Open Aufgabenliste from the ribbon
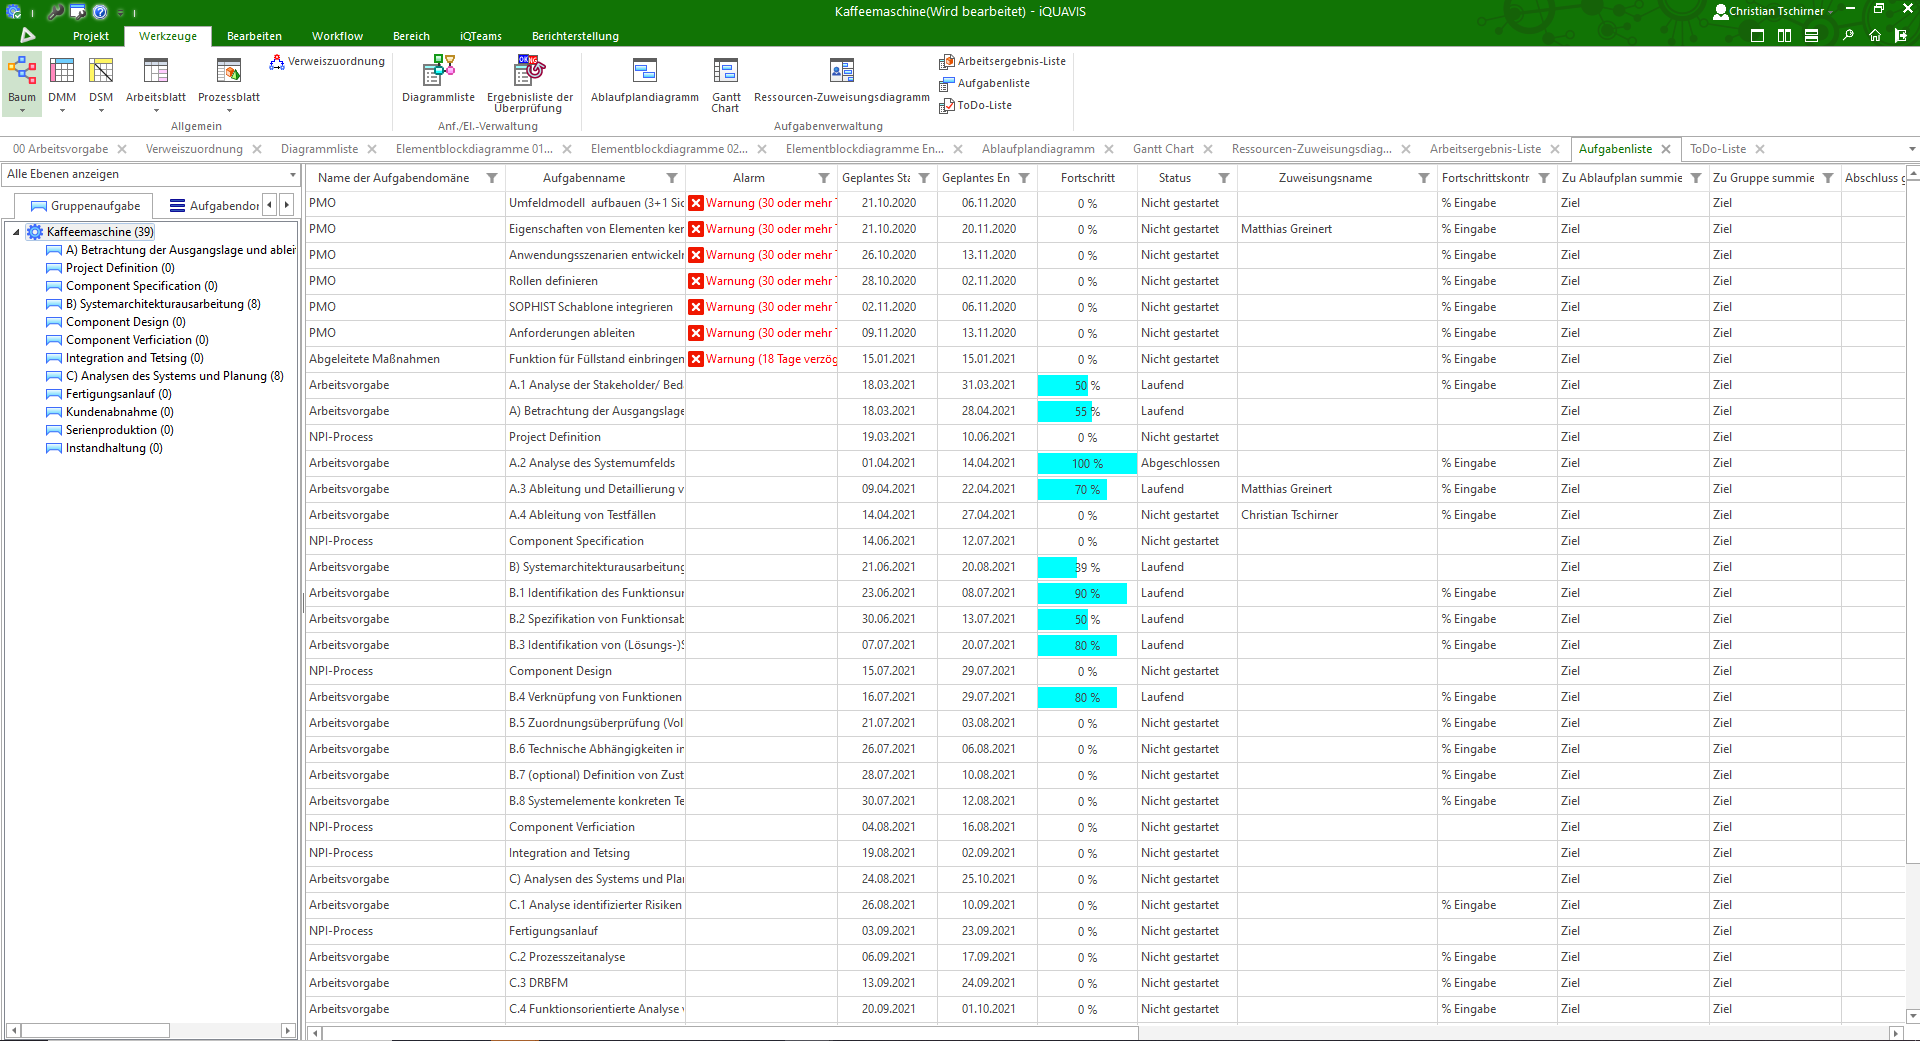1920x1041 pixels. coord(984,83)
